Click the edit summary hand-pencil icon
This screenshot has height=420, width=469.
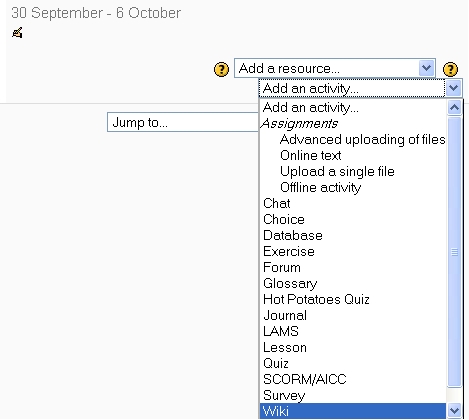17,33
